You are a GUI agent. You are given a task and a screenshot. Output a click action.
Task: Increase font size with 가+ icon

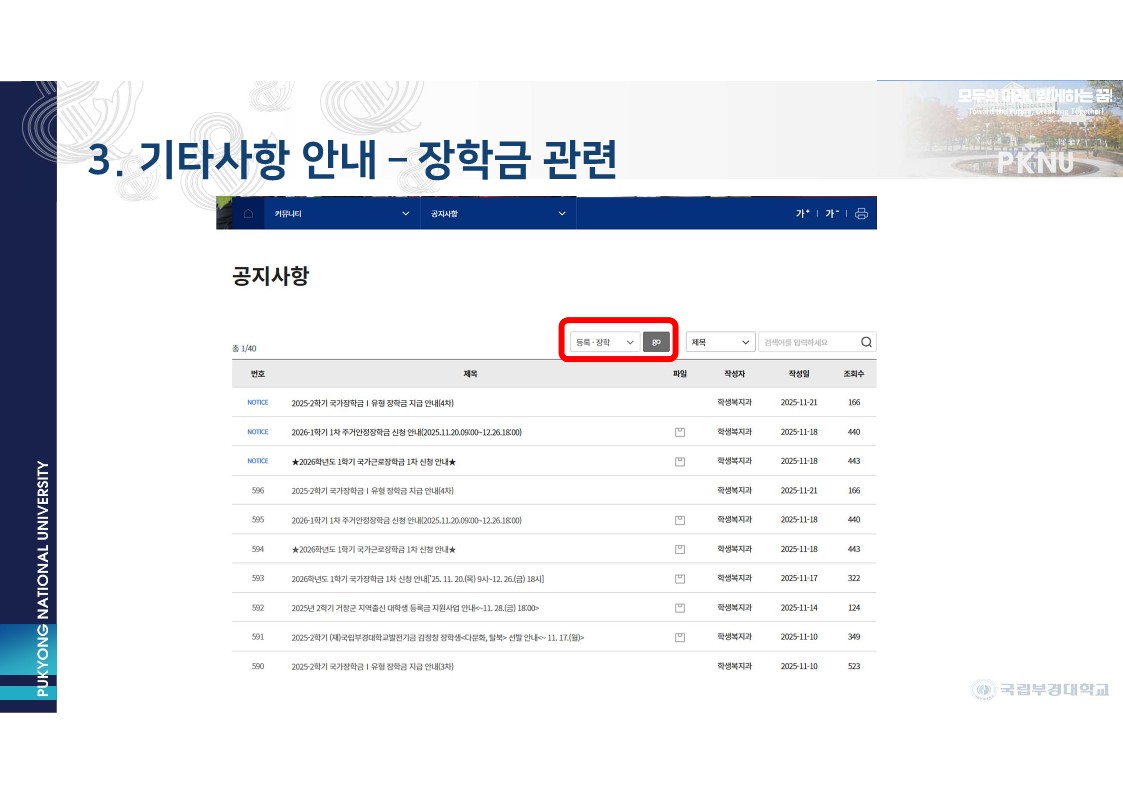coord(802,214)
